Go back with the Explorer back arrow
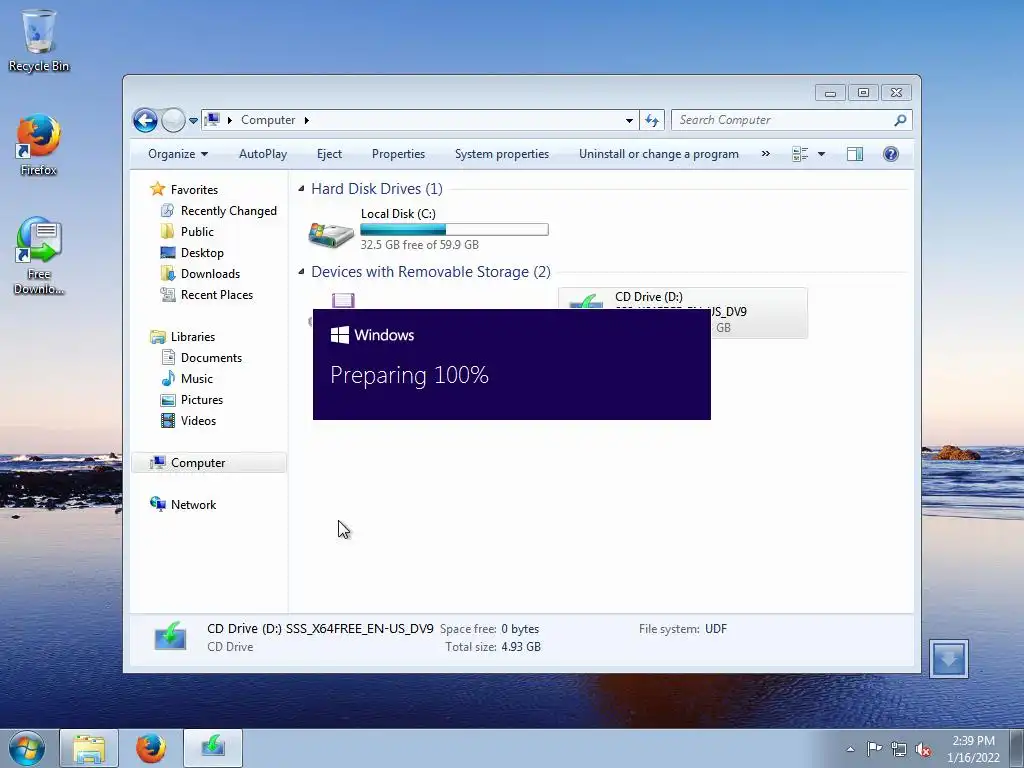Viewport: 1024px width, 768px height. [x=145, y=120]
